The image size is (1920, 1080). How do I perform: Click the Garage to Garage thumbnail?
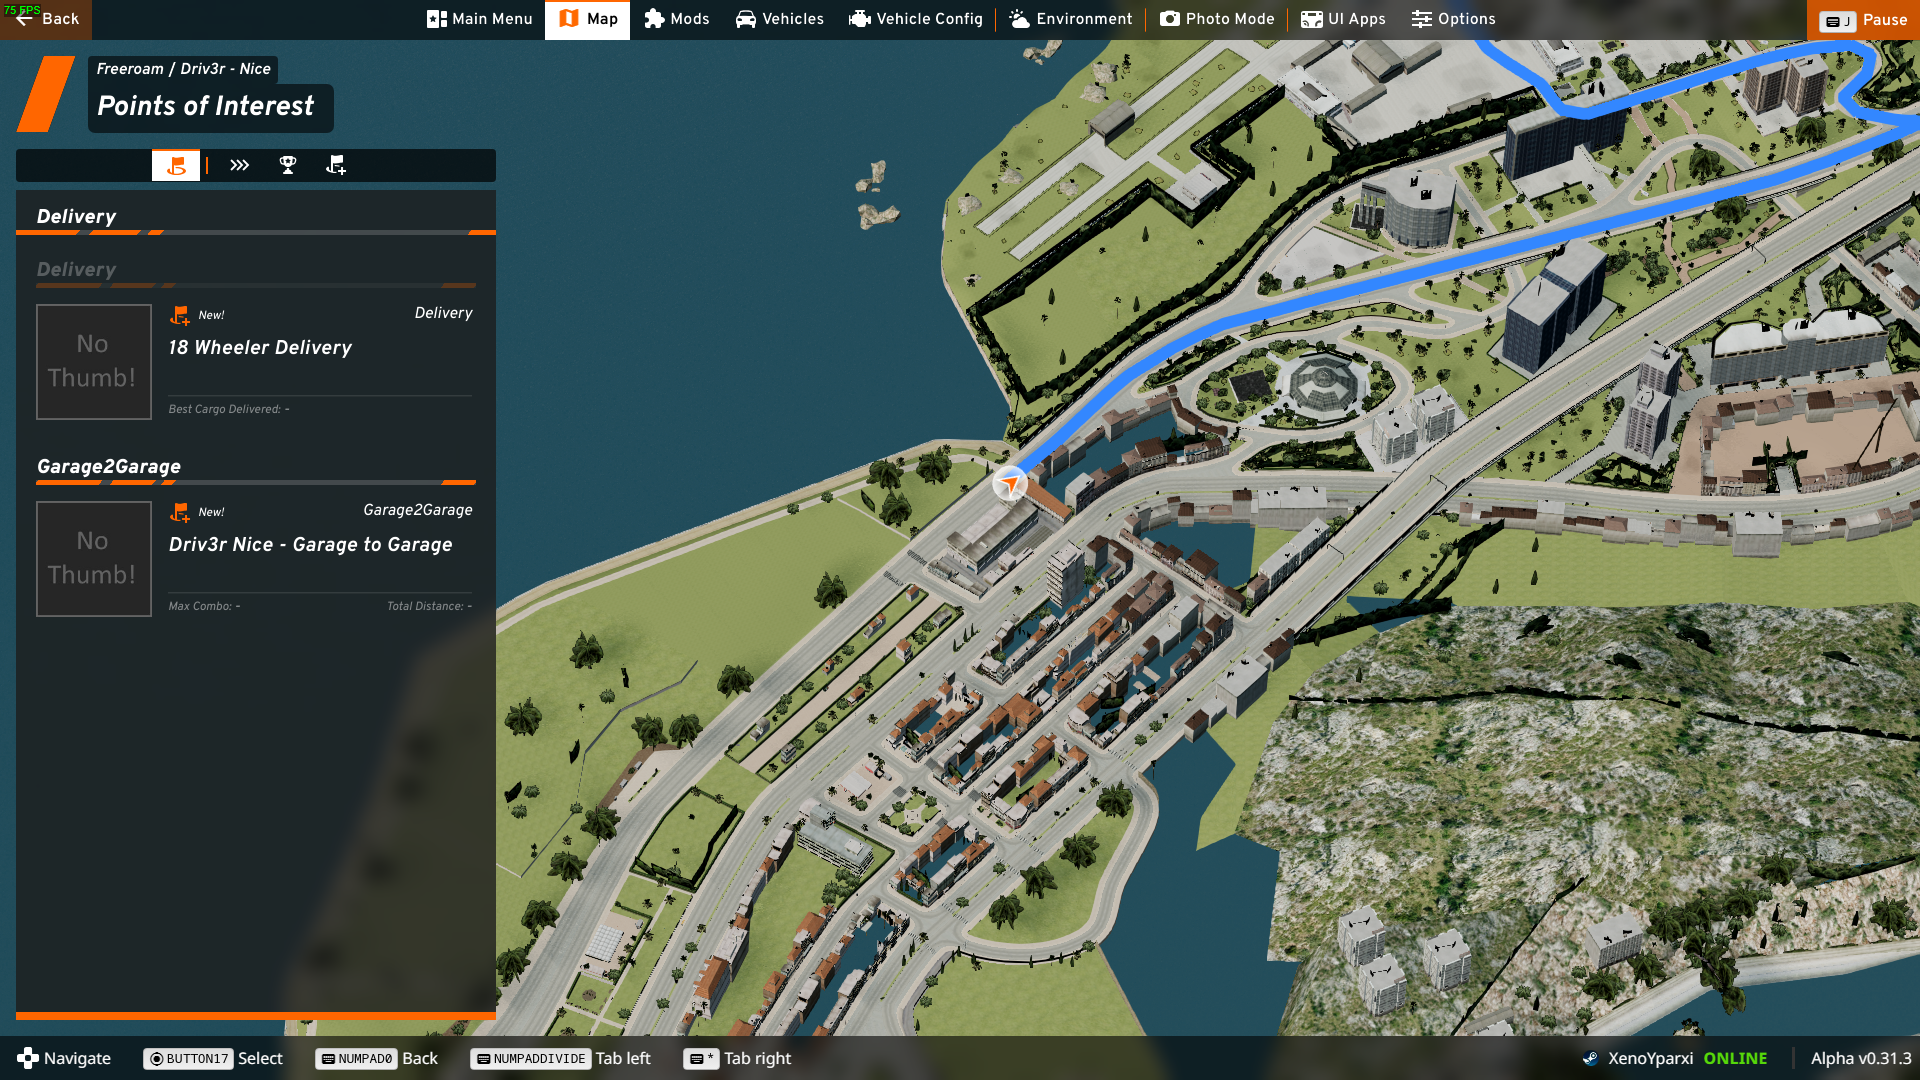[x=94, y=559]
